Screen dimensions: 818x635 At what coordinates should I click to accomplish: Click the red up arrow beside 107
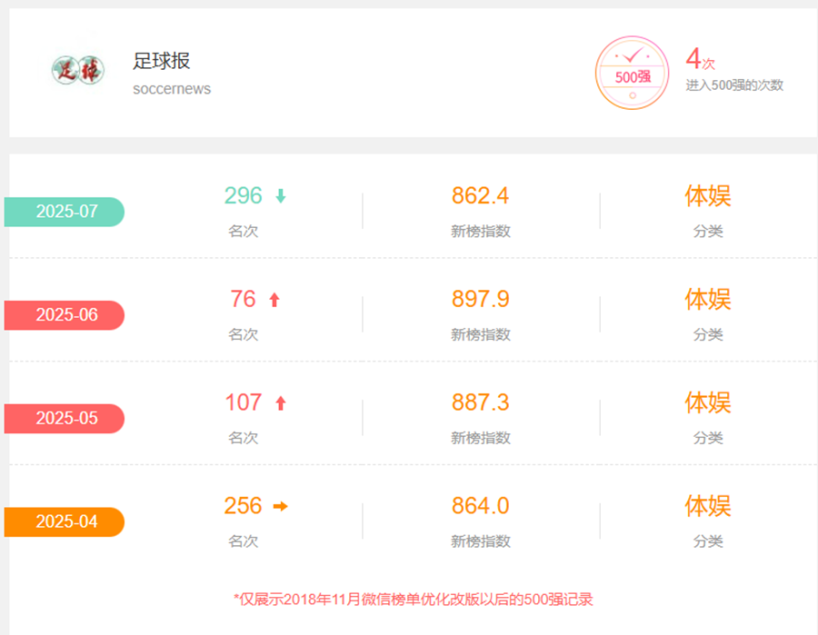[281, 403]
